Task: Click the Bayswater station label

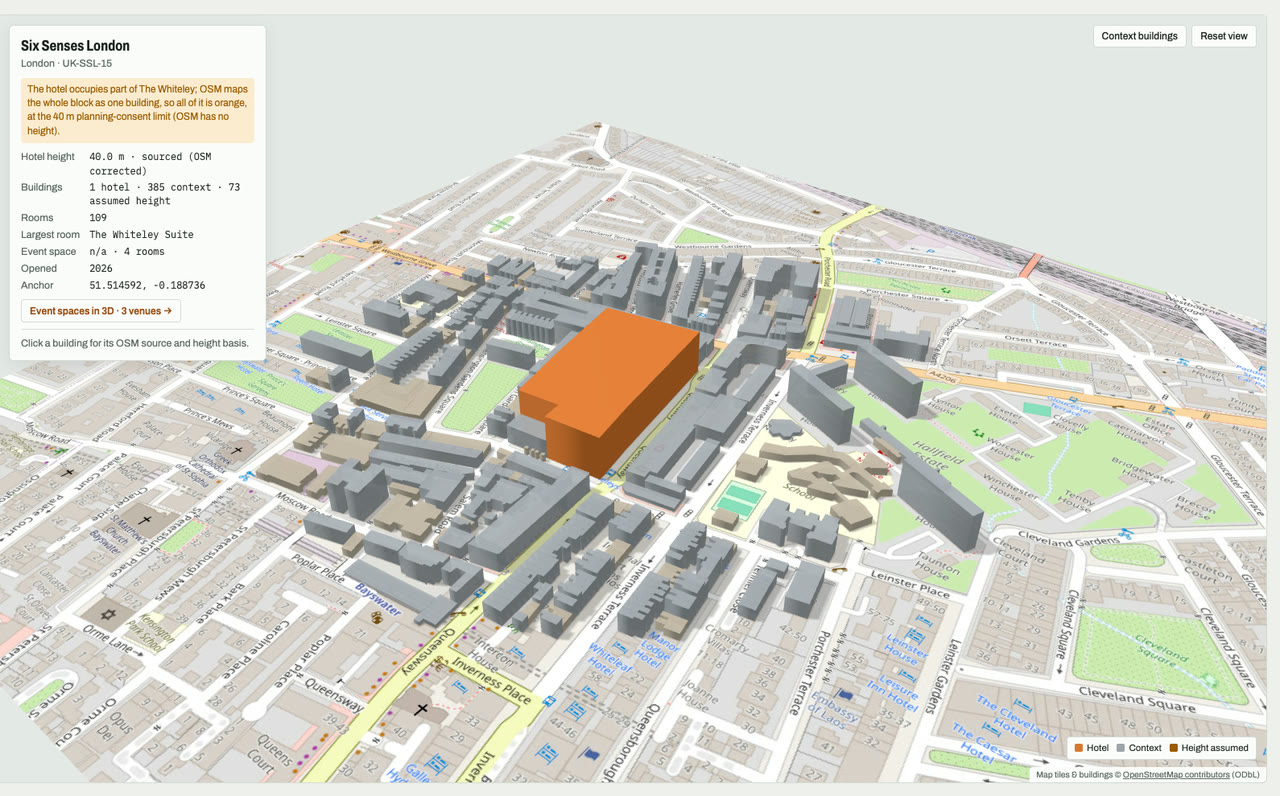Action: (378, 600)
